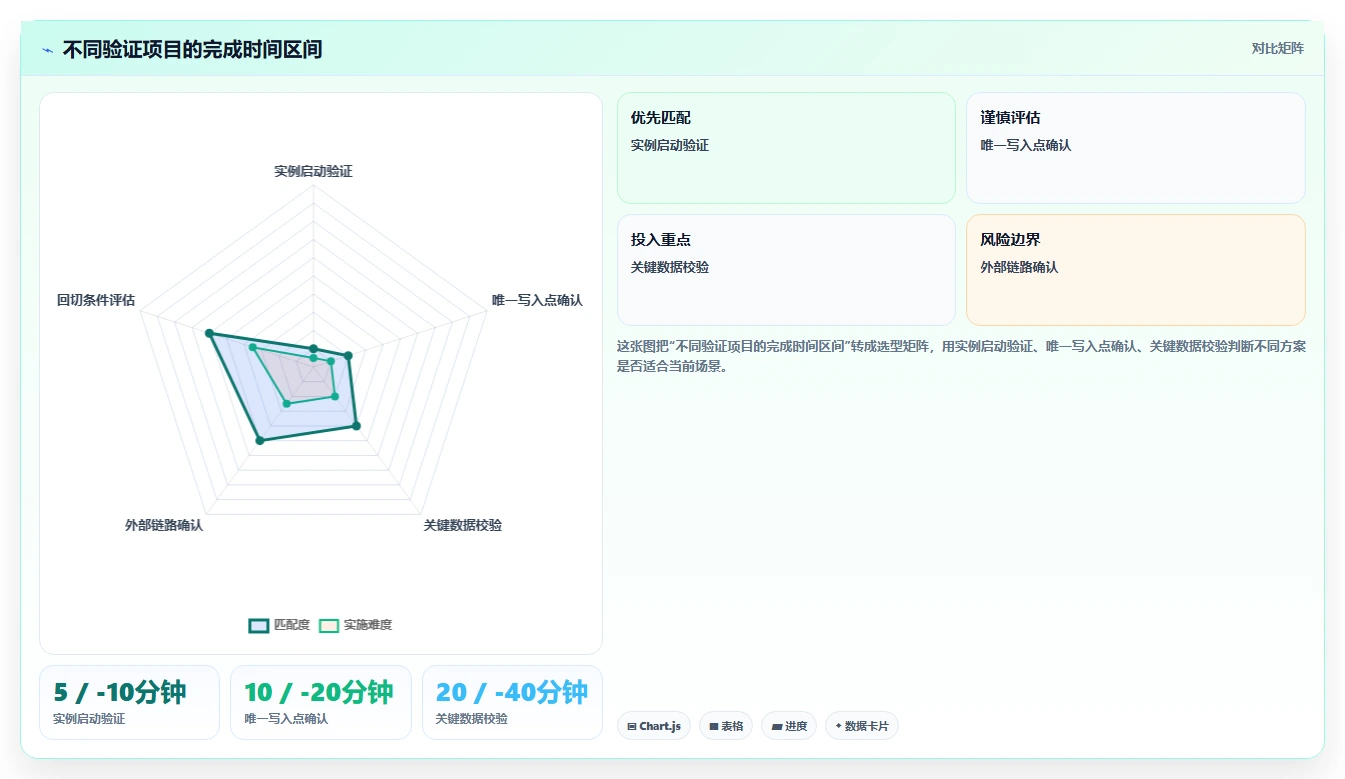Viewport: 1345px width, 779px height.
Task: Click the 5 / -10分钟 stat card
Action: (x=129, y=702)
